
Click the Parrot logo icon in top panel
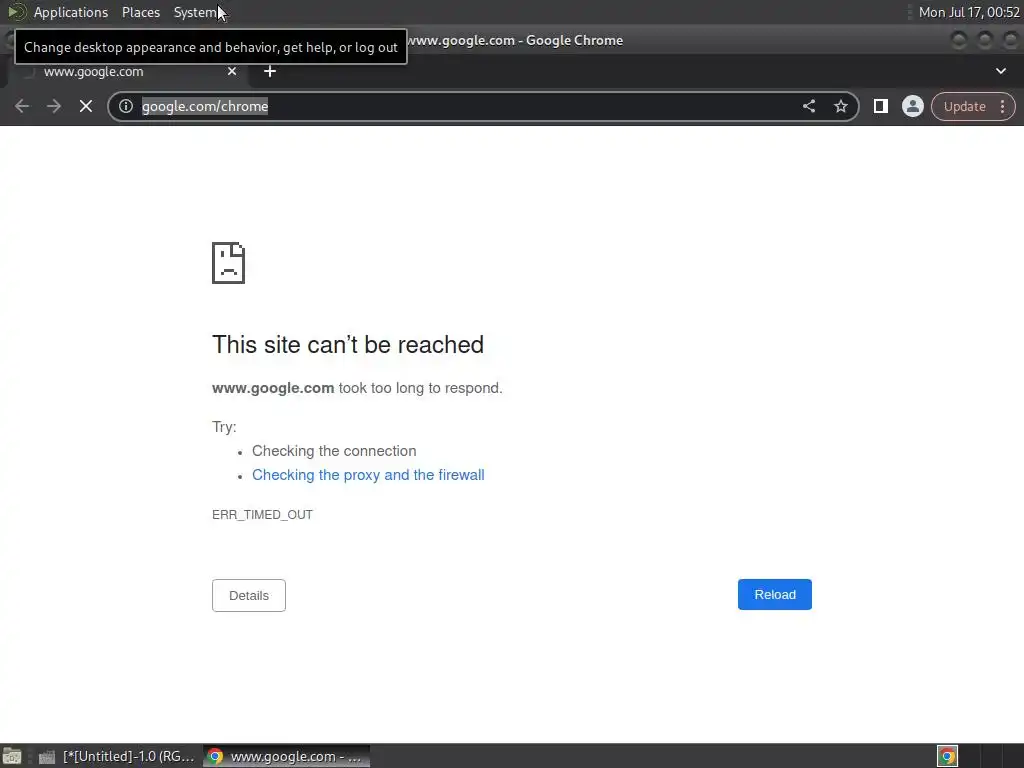[x=16, y=12]
